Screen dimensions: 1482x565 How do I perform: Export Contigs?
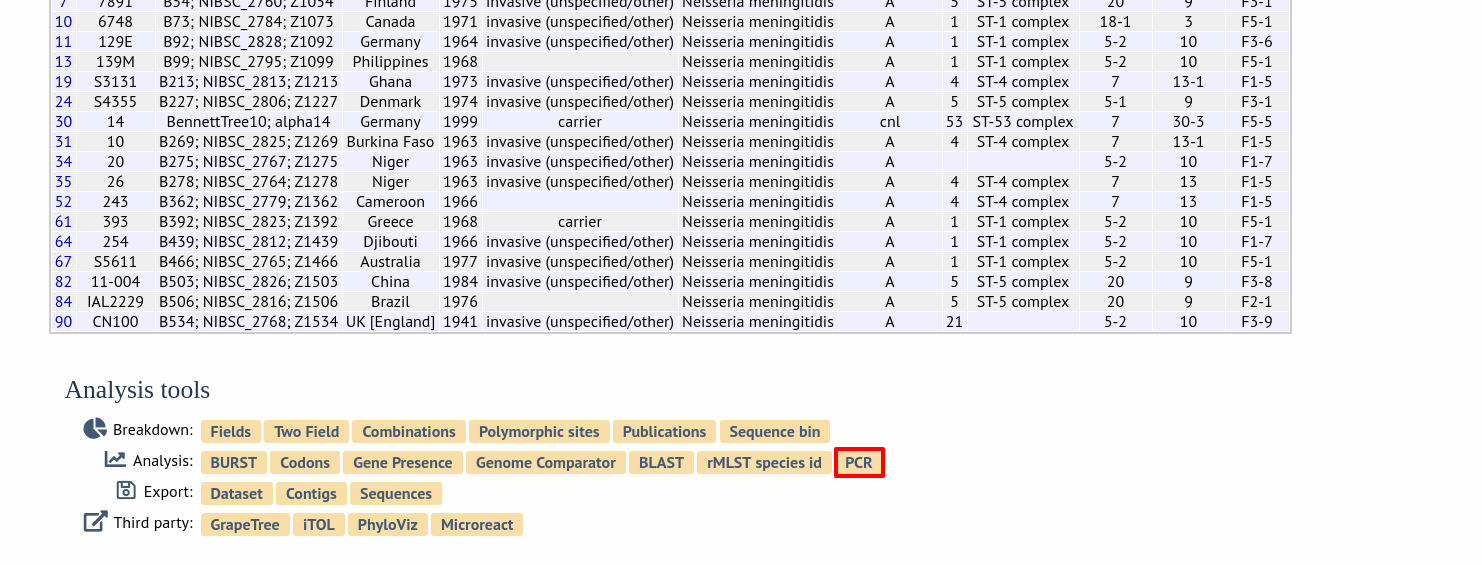tap(311, 494)
